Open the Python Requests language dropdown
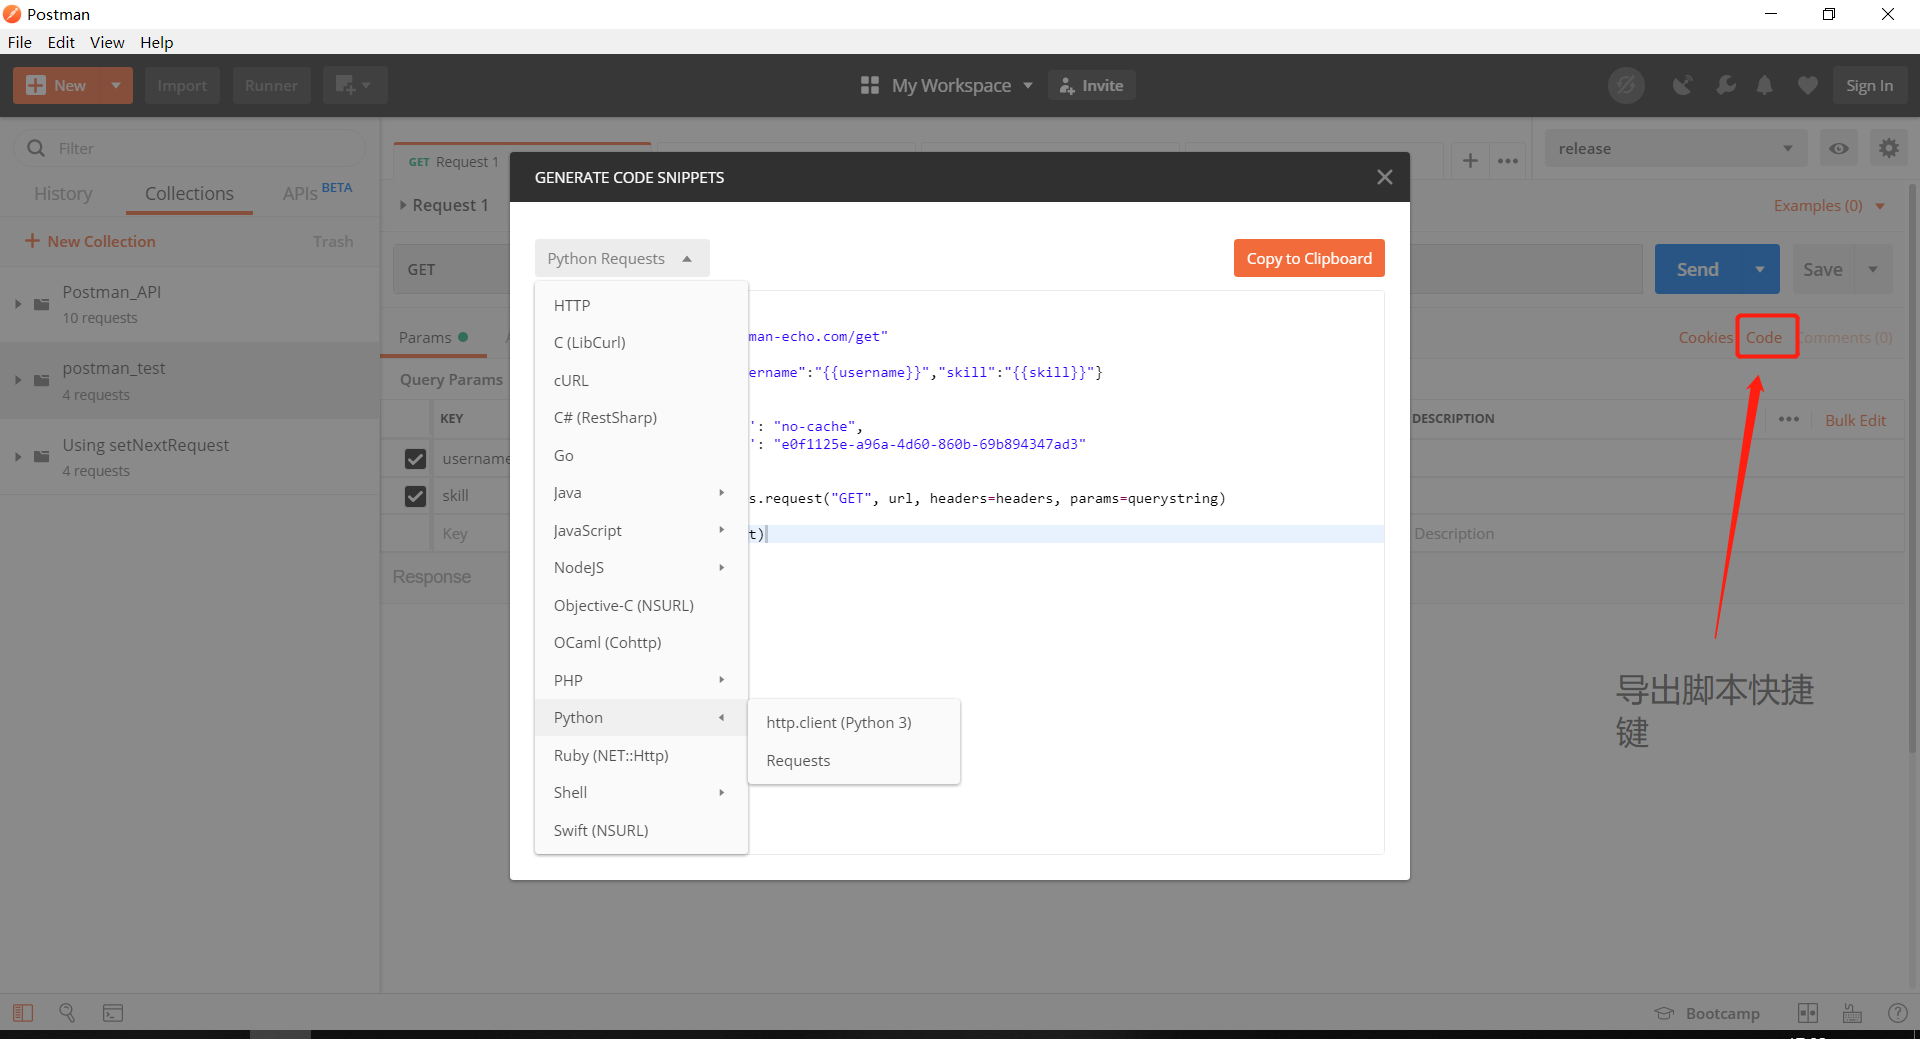Image resolution: width=1920 pixels, height=1039 pixels. tap(621, 258)
